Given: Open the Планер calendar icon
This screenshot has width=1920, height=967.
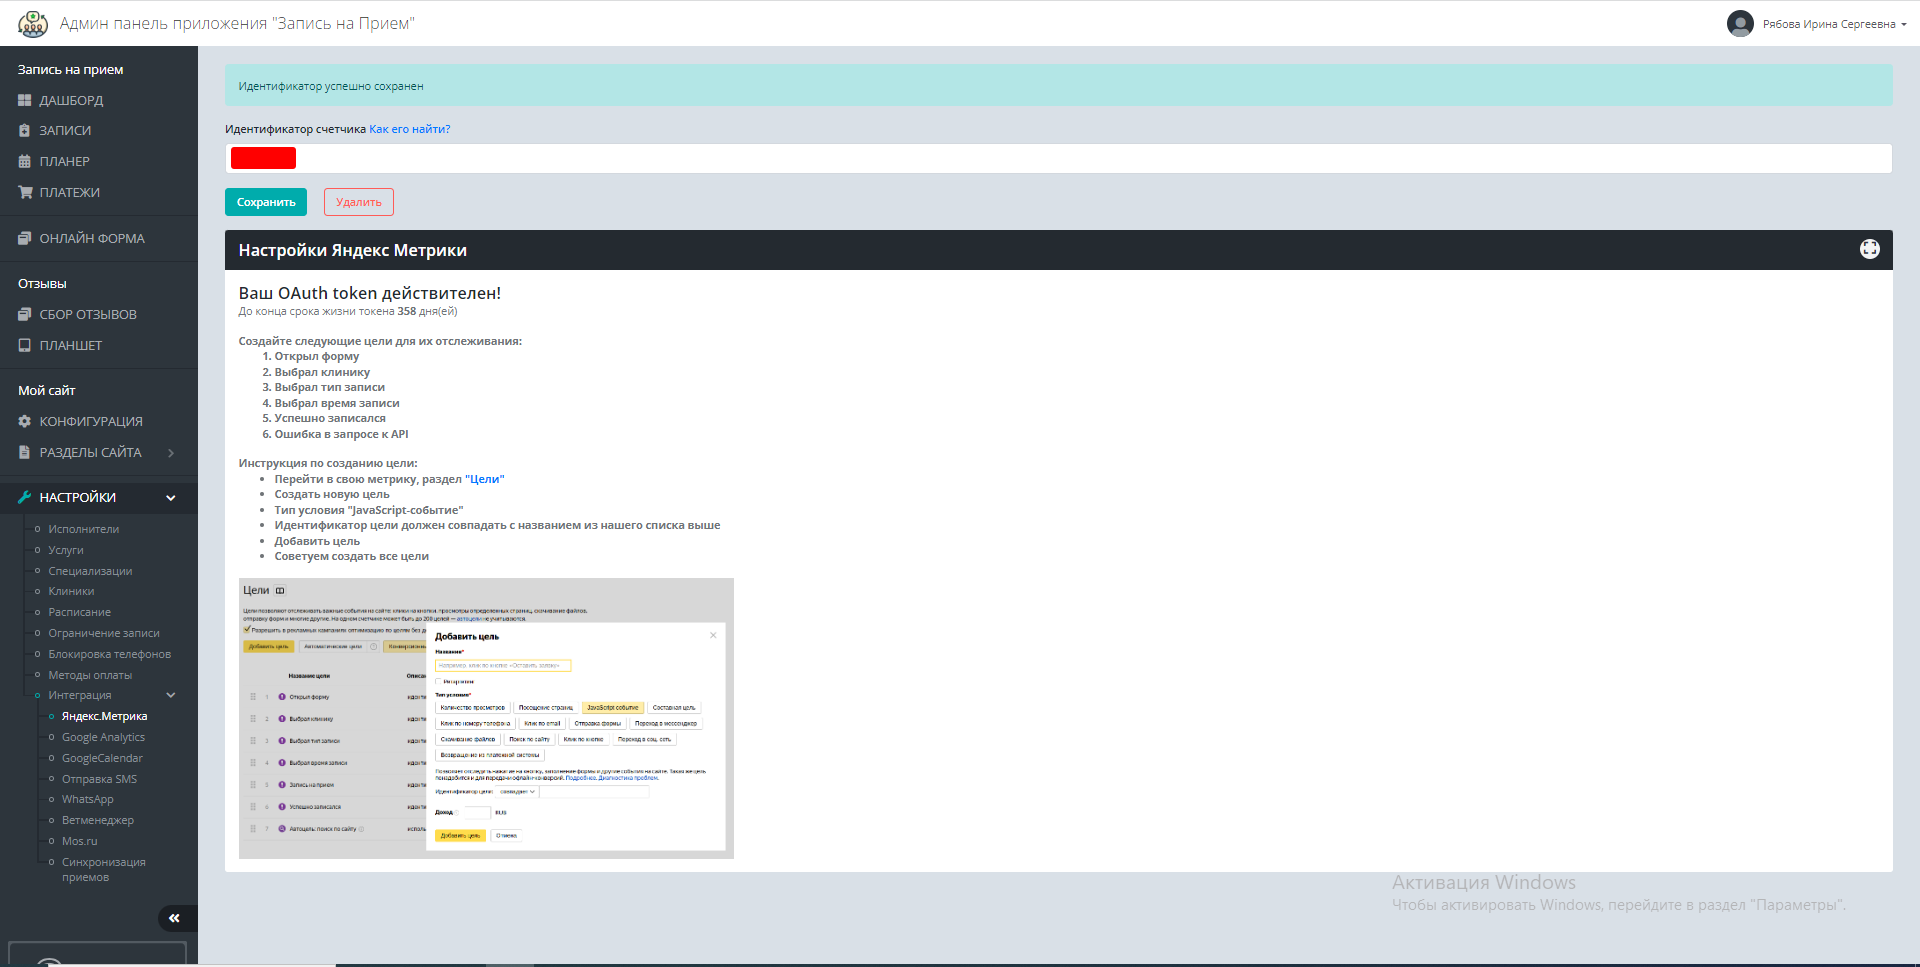Looking at the screenshot, I should coord(25,162).
